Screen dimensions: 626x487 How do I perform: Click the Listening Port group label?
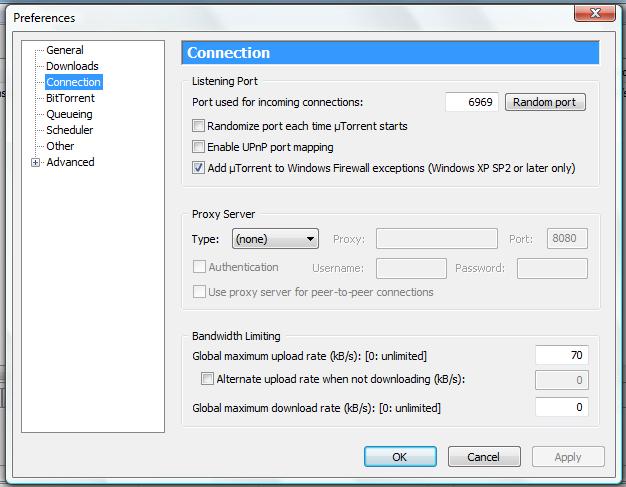coord(225,81)
